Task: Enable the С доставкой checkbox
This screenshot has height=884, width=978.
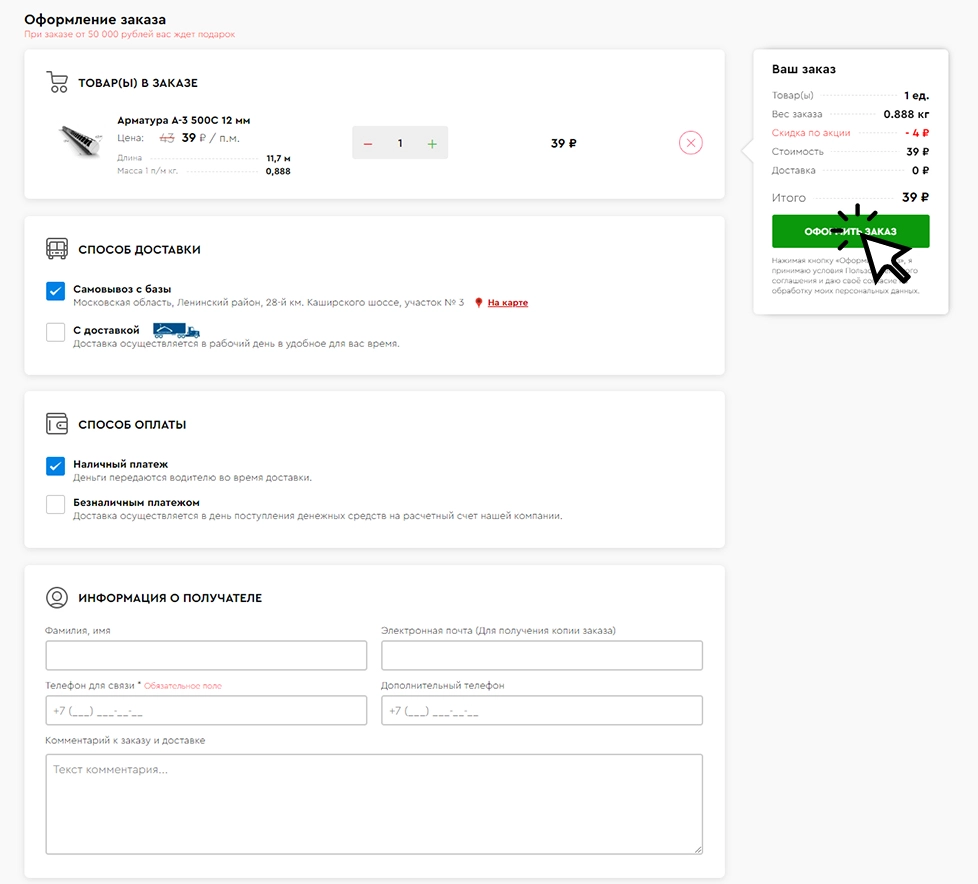Action: click(x=56, y=332)
